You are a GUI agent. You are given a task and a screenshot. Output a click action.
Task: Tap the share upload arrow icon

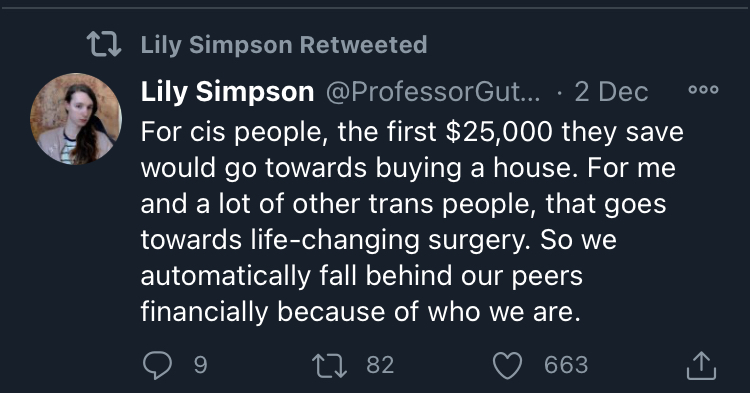701,366
